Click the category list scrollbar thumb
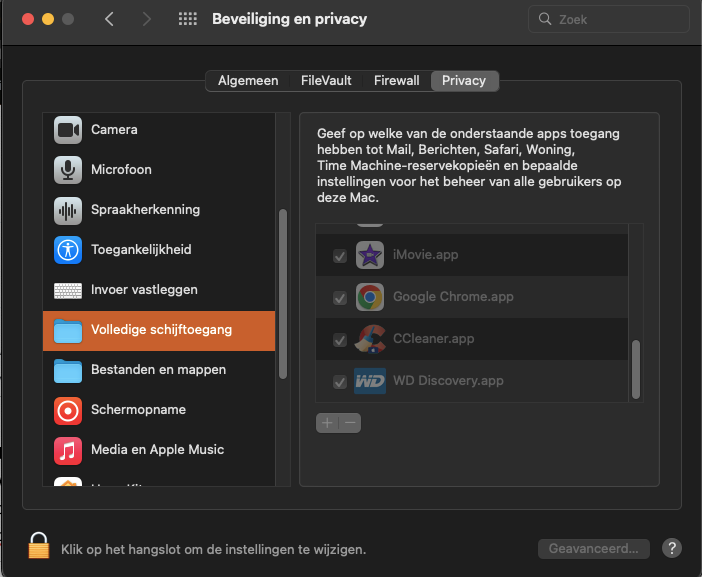The image size is (702, 577). click(x=283, y=294)
